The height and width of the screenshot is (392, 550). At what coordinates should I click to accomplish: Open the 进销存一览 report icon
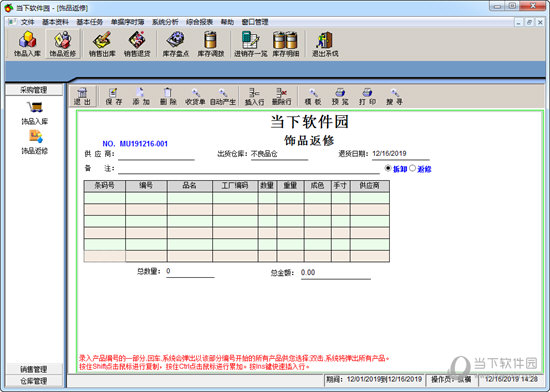250,44
